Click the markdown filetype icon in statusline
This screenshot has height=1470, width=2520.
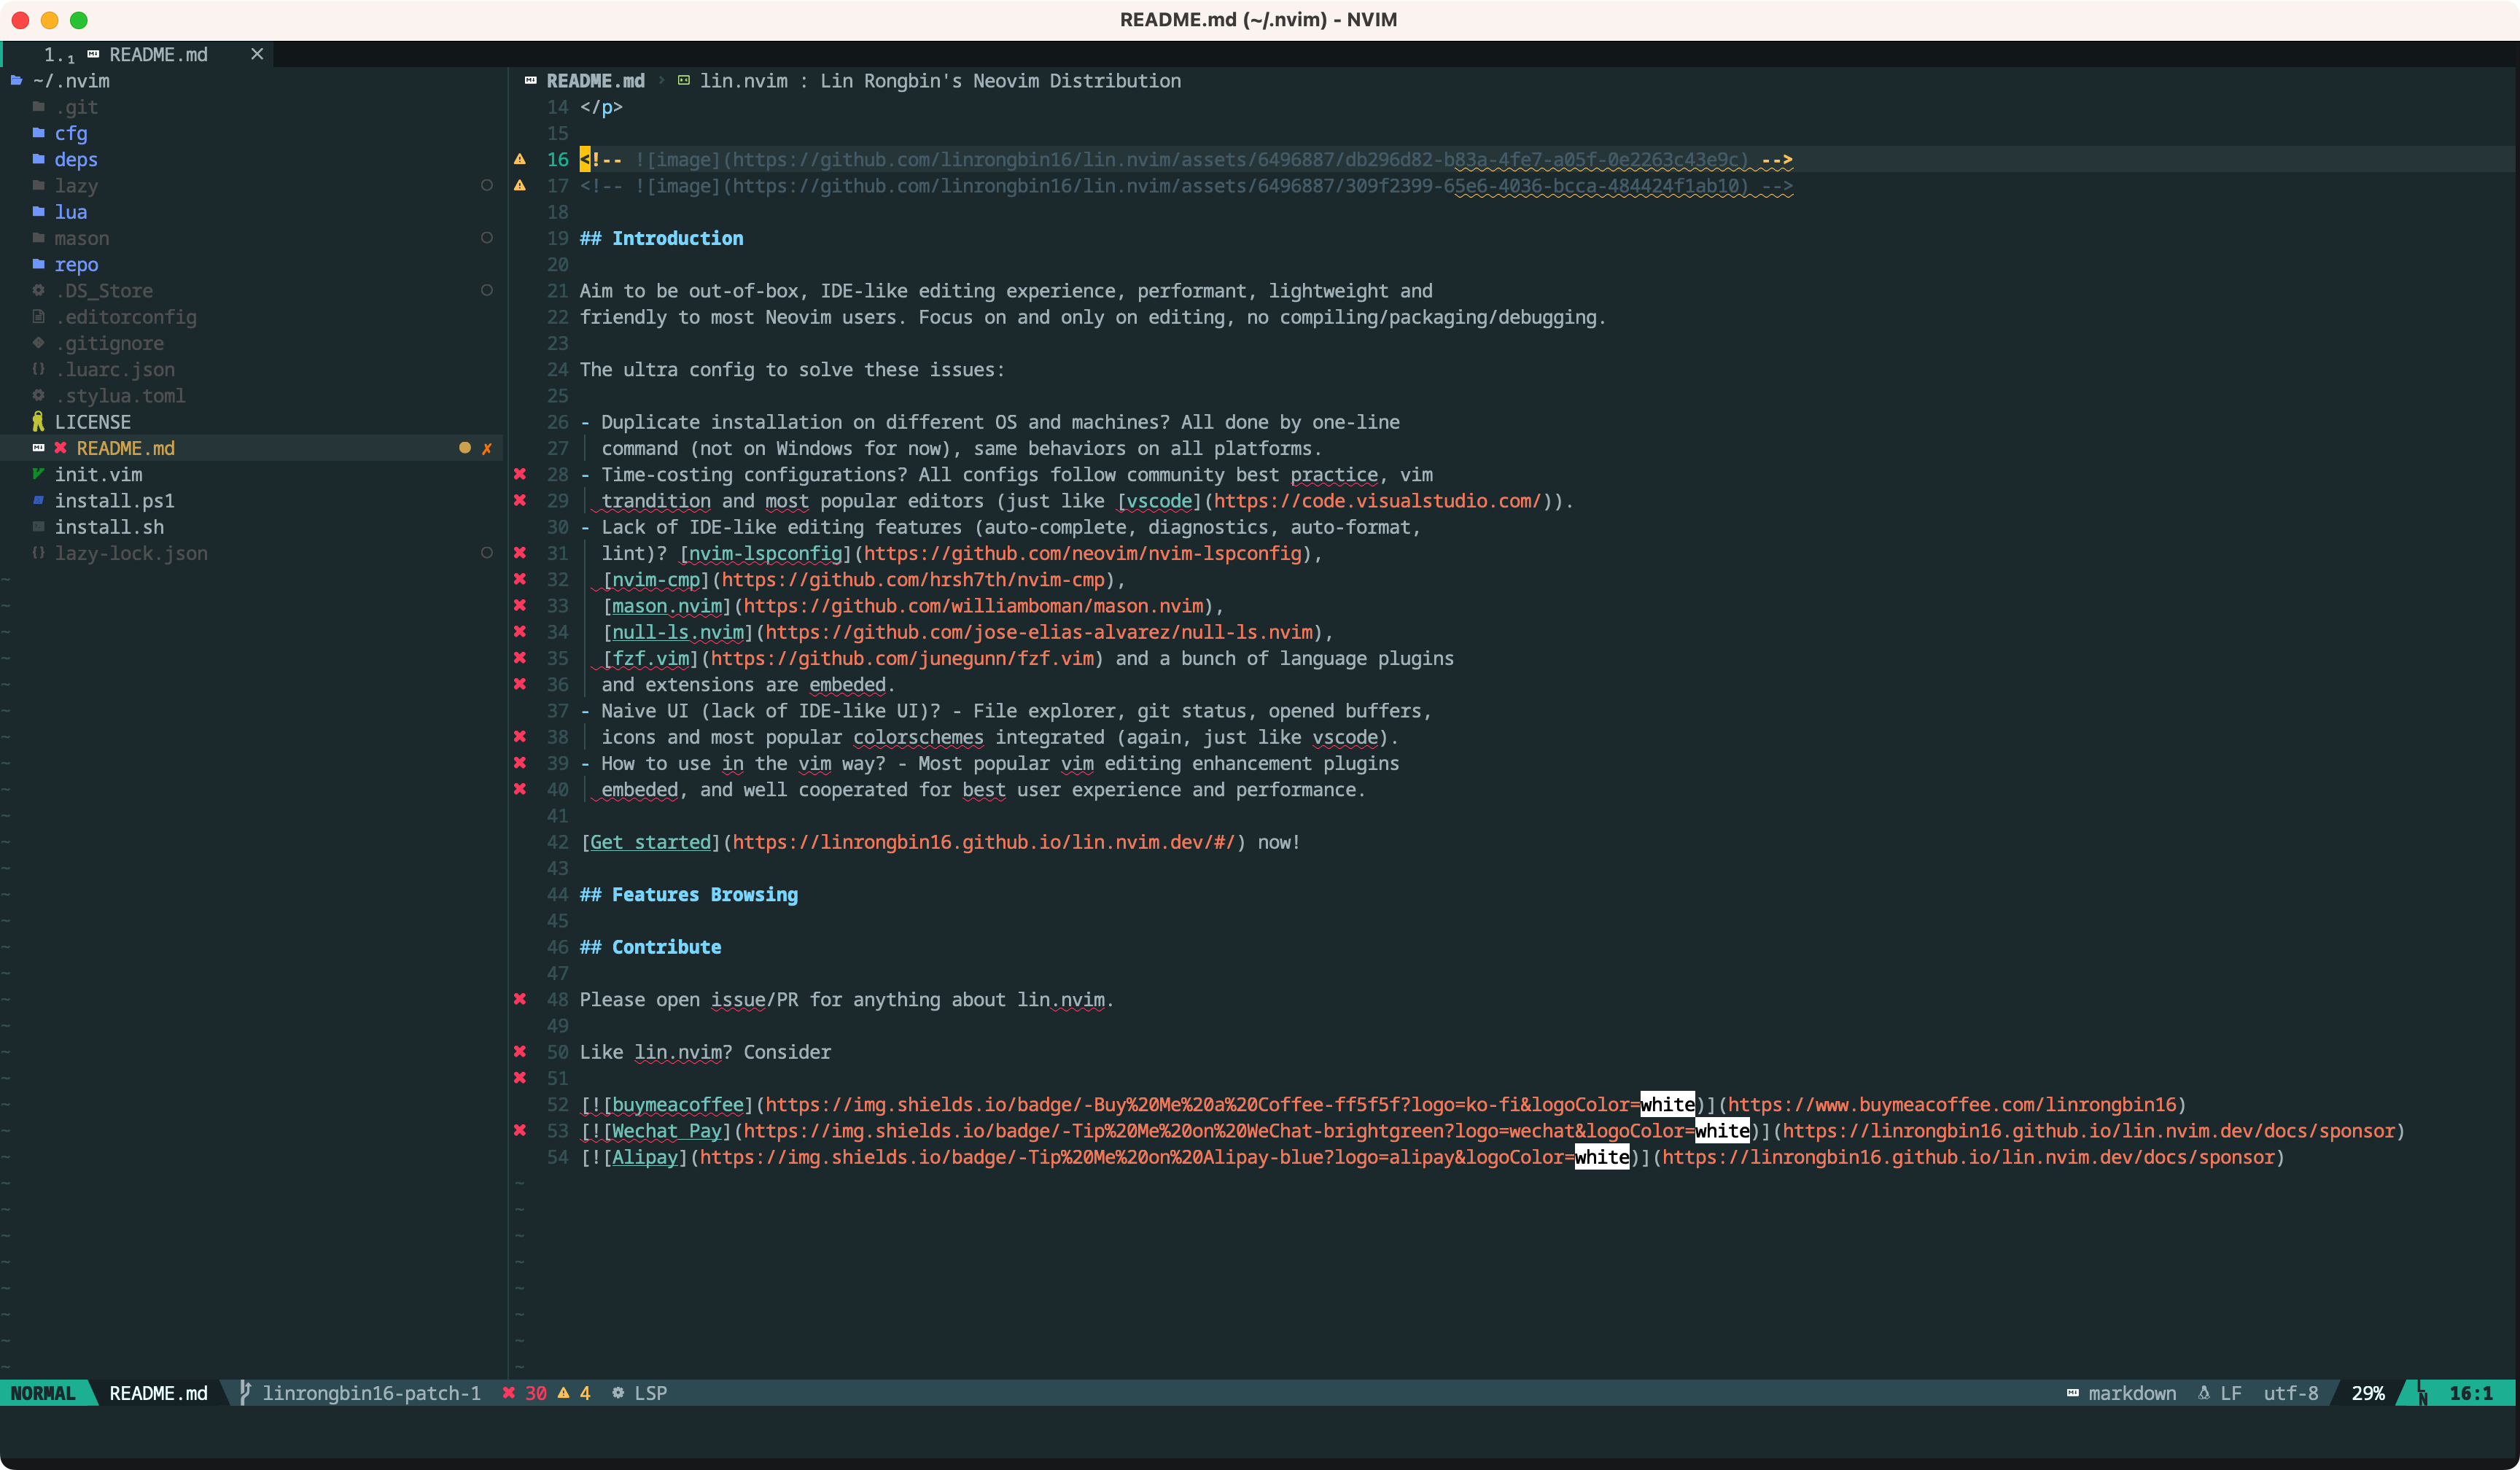(x=2073, y=1393)
